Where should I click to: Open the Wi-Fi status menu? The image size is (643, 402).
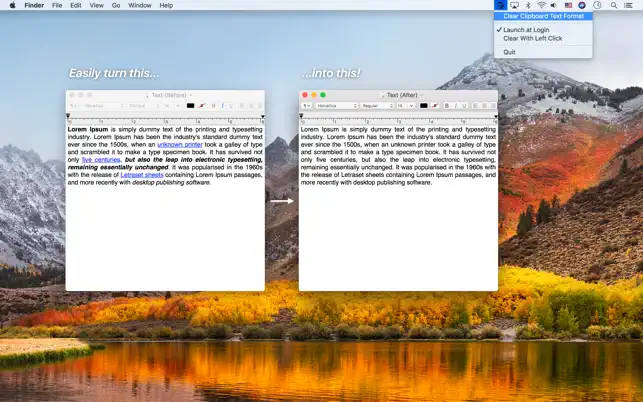pyautogui.click(x=541, y=5)
